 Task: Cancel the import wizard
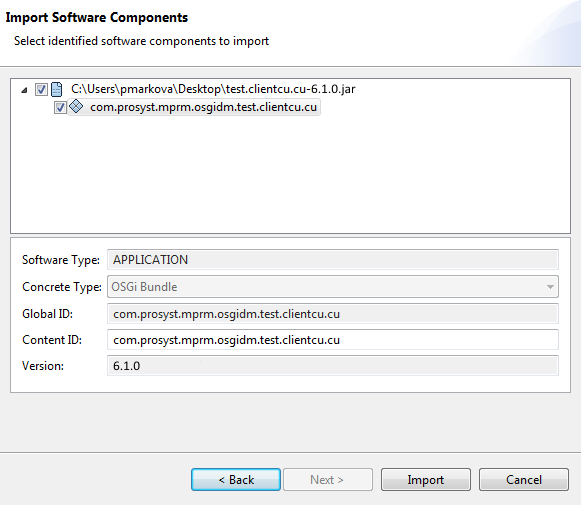click(524, 480)
